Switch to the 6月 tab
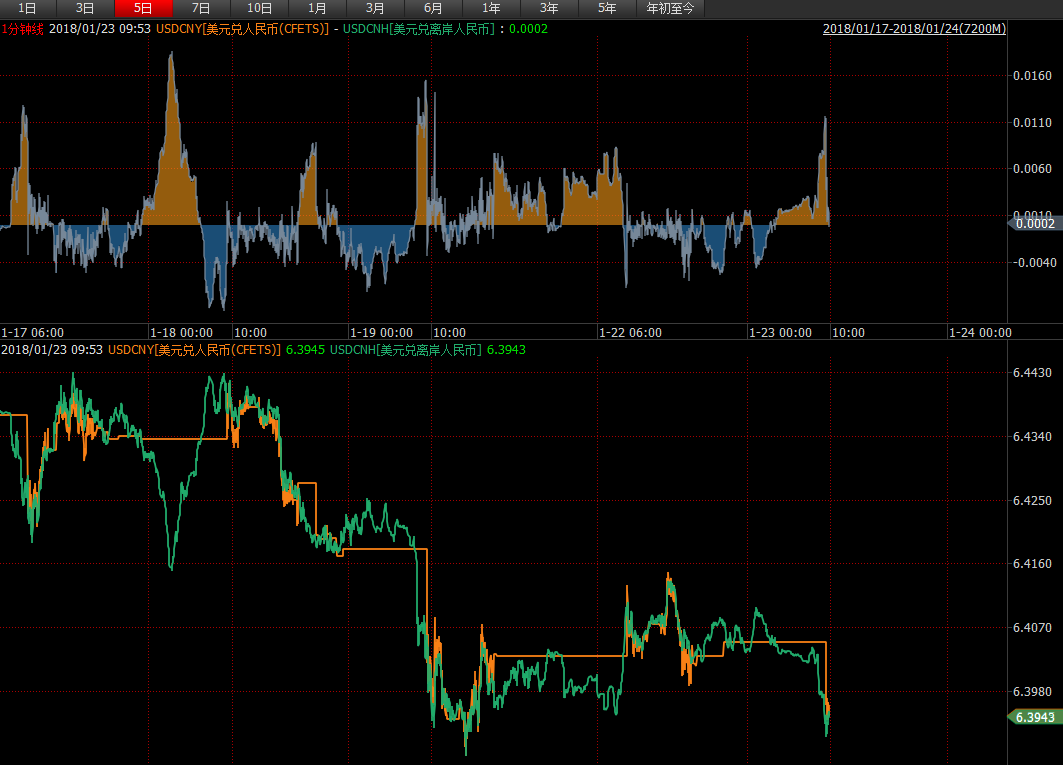Image resolution: width=1063 pixels, height=765 pixels. coord(433,8)
